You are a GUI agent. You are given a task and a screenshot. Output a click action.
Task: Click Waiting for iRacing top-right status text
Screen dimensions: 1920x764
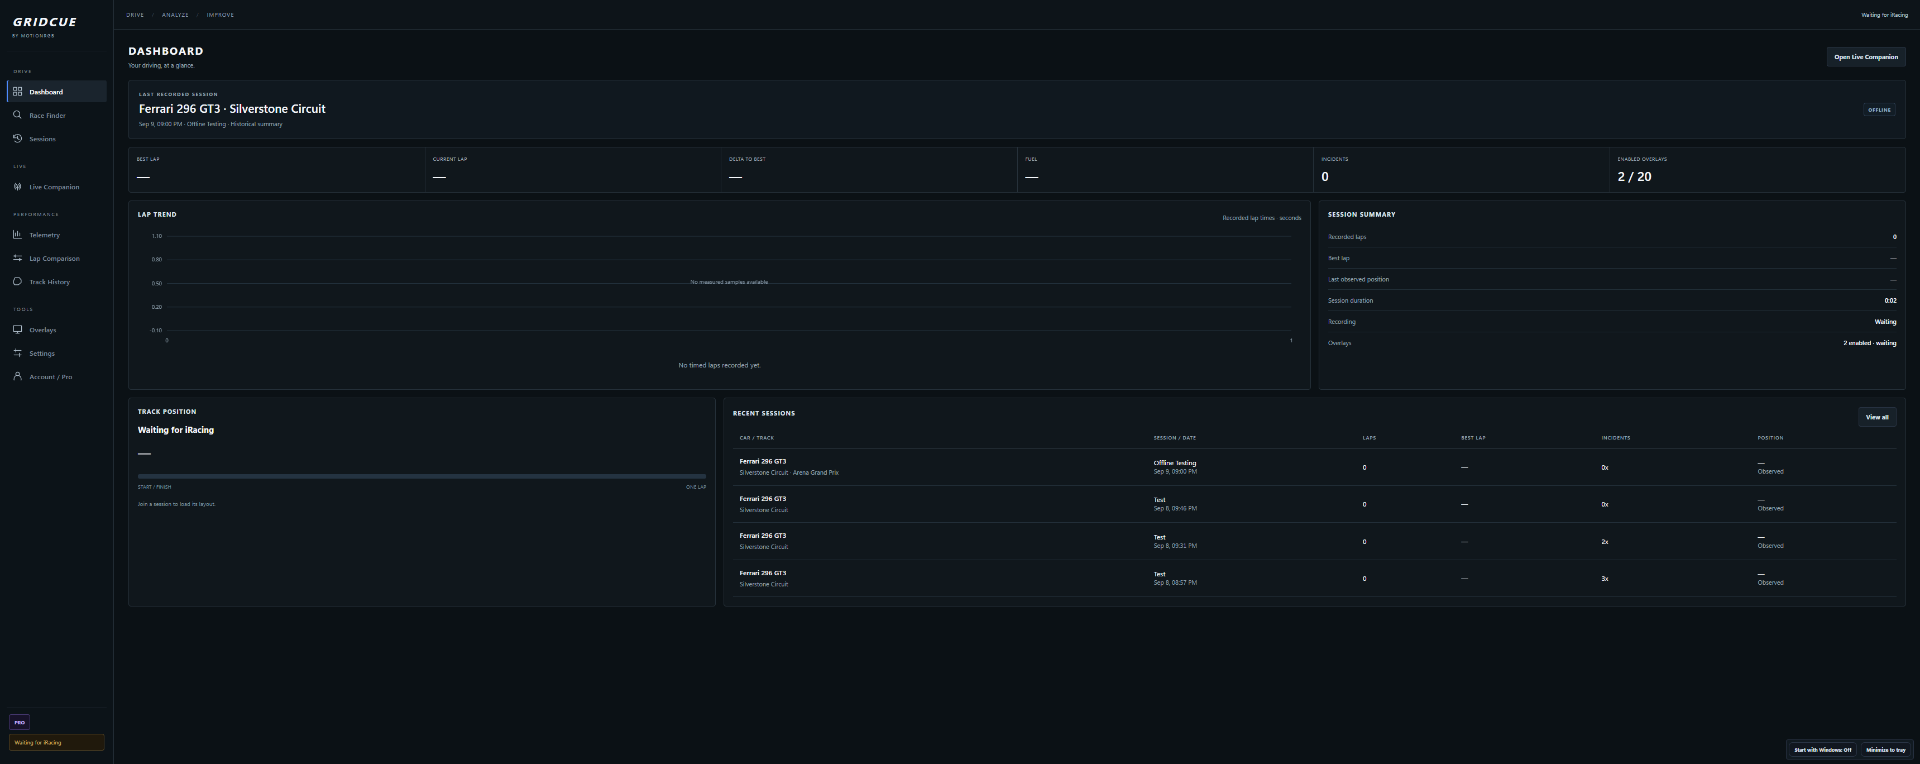coord(1883,15)
